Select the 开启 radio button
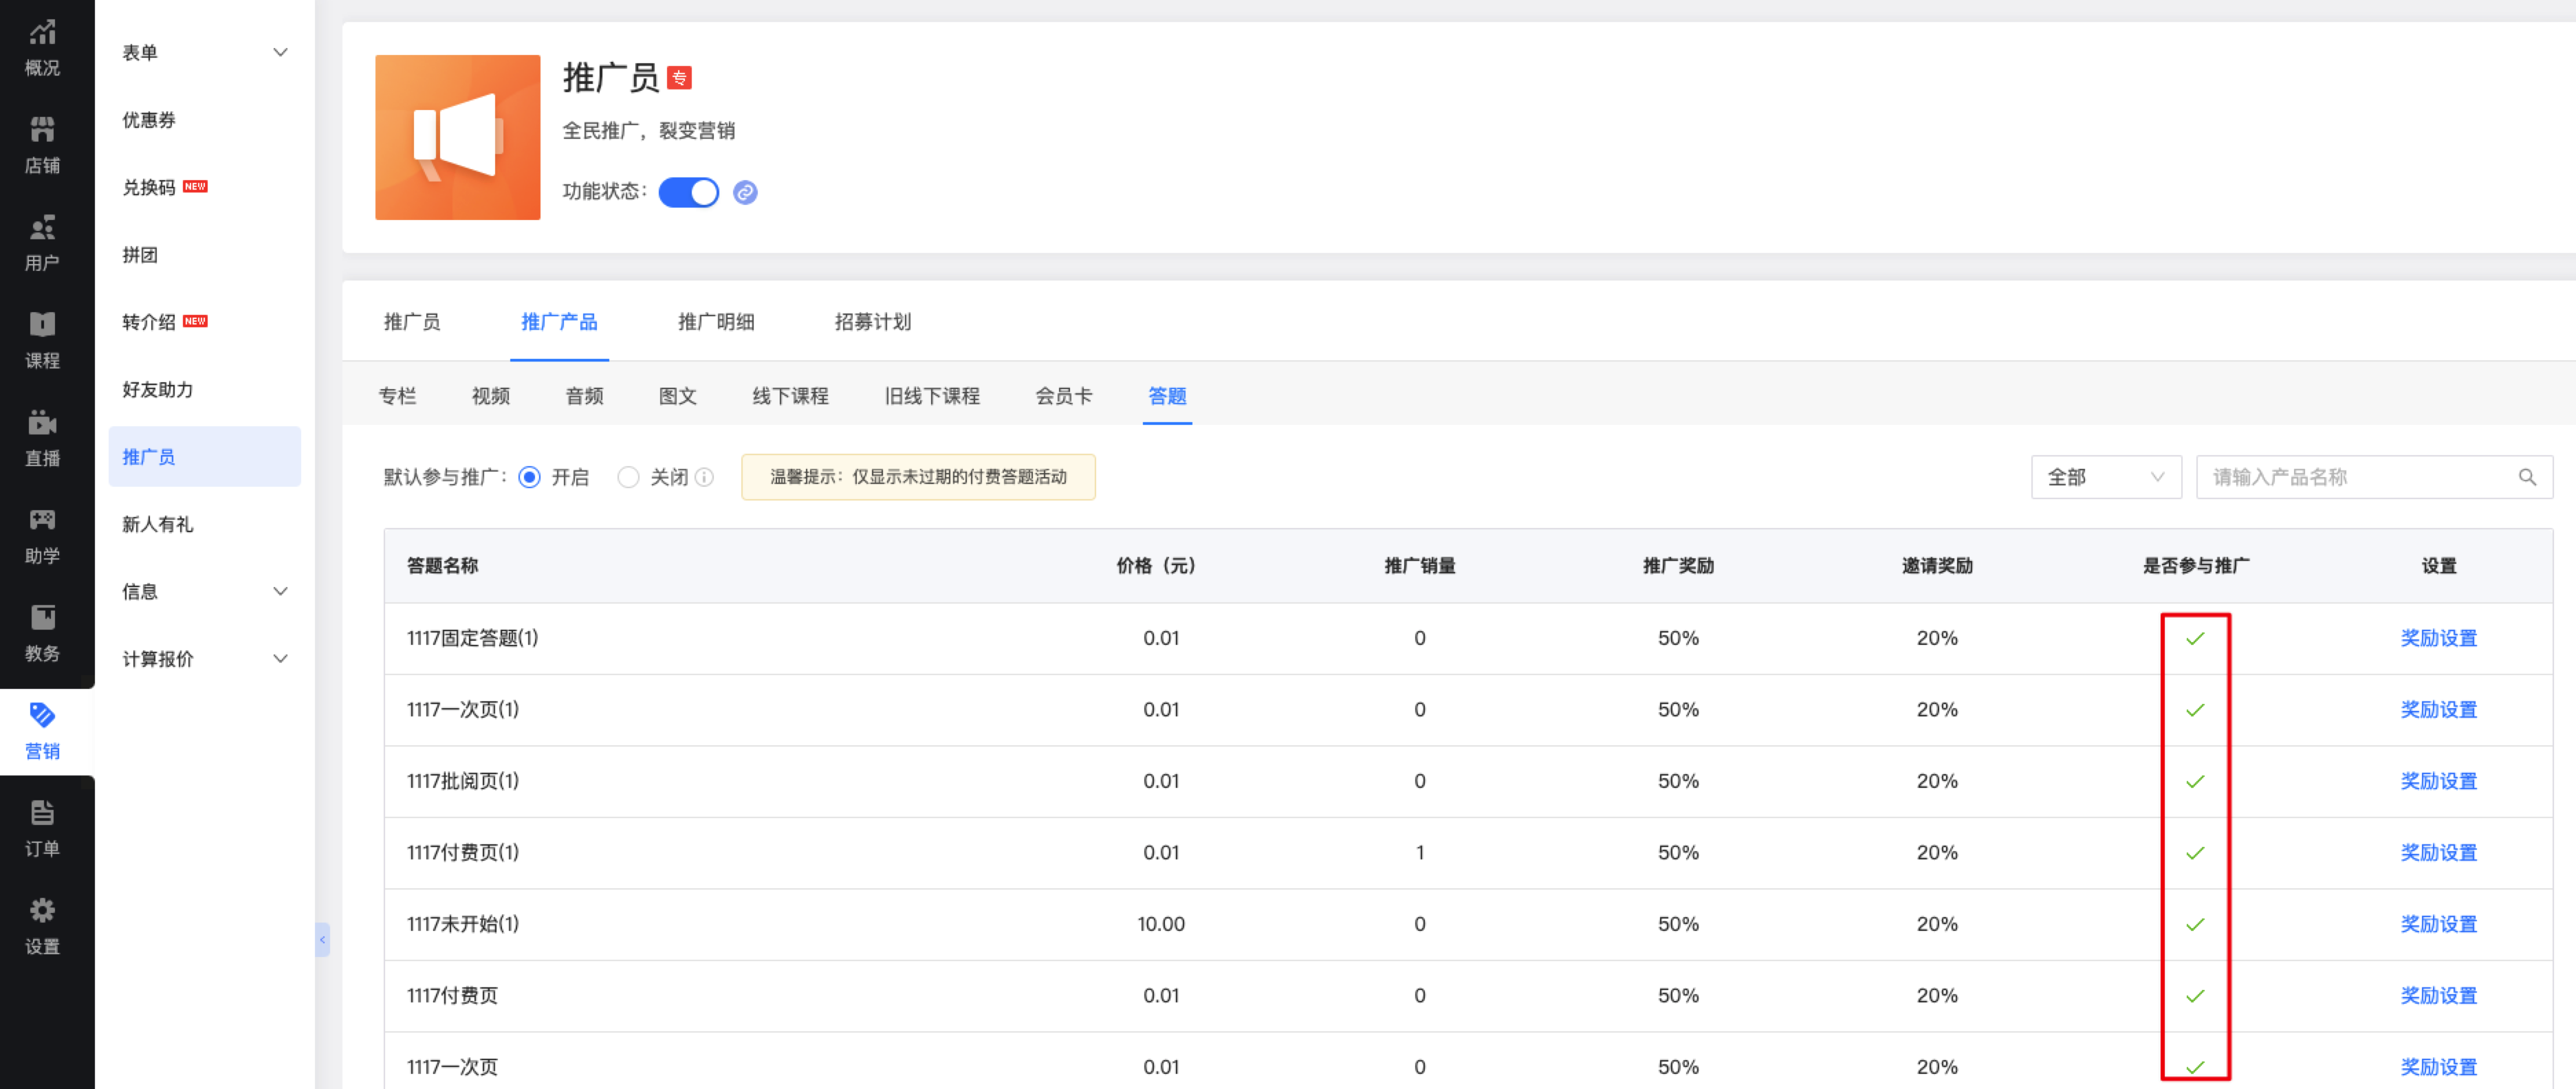This screenshot has width=2576, height=1089. [x=530, y=477]
